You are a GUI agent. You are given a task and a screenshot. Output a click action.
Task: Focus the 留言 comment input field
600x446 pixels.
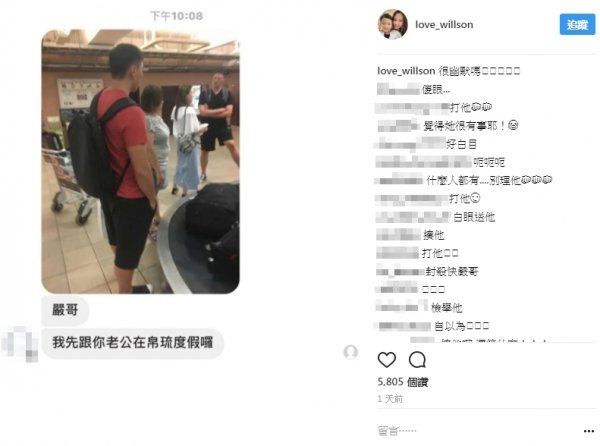click(x=478, y=431)
